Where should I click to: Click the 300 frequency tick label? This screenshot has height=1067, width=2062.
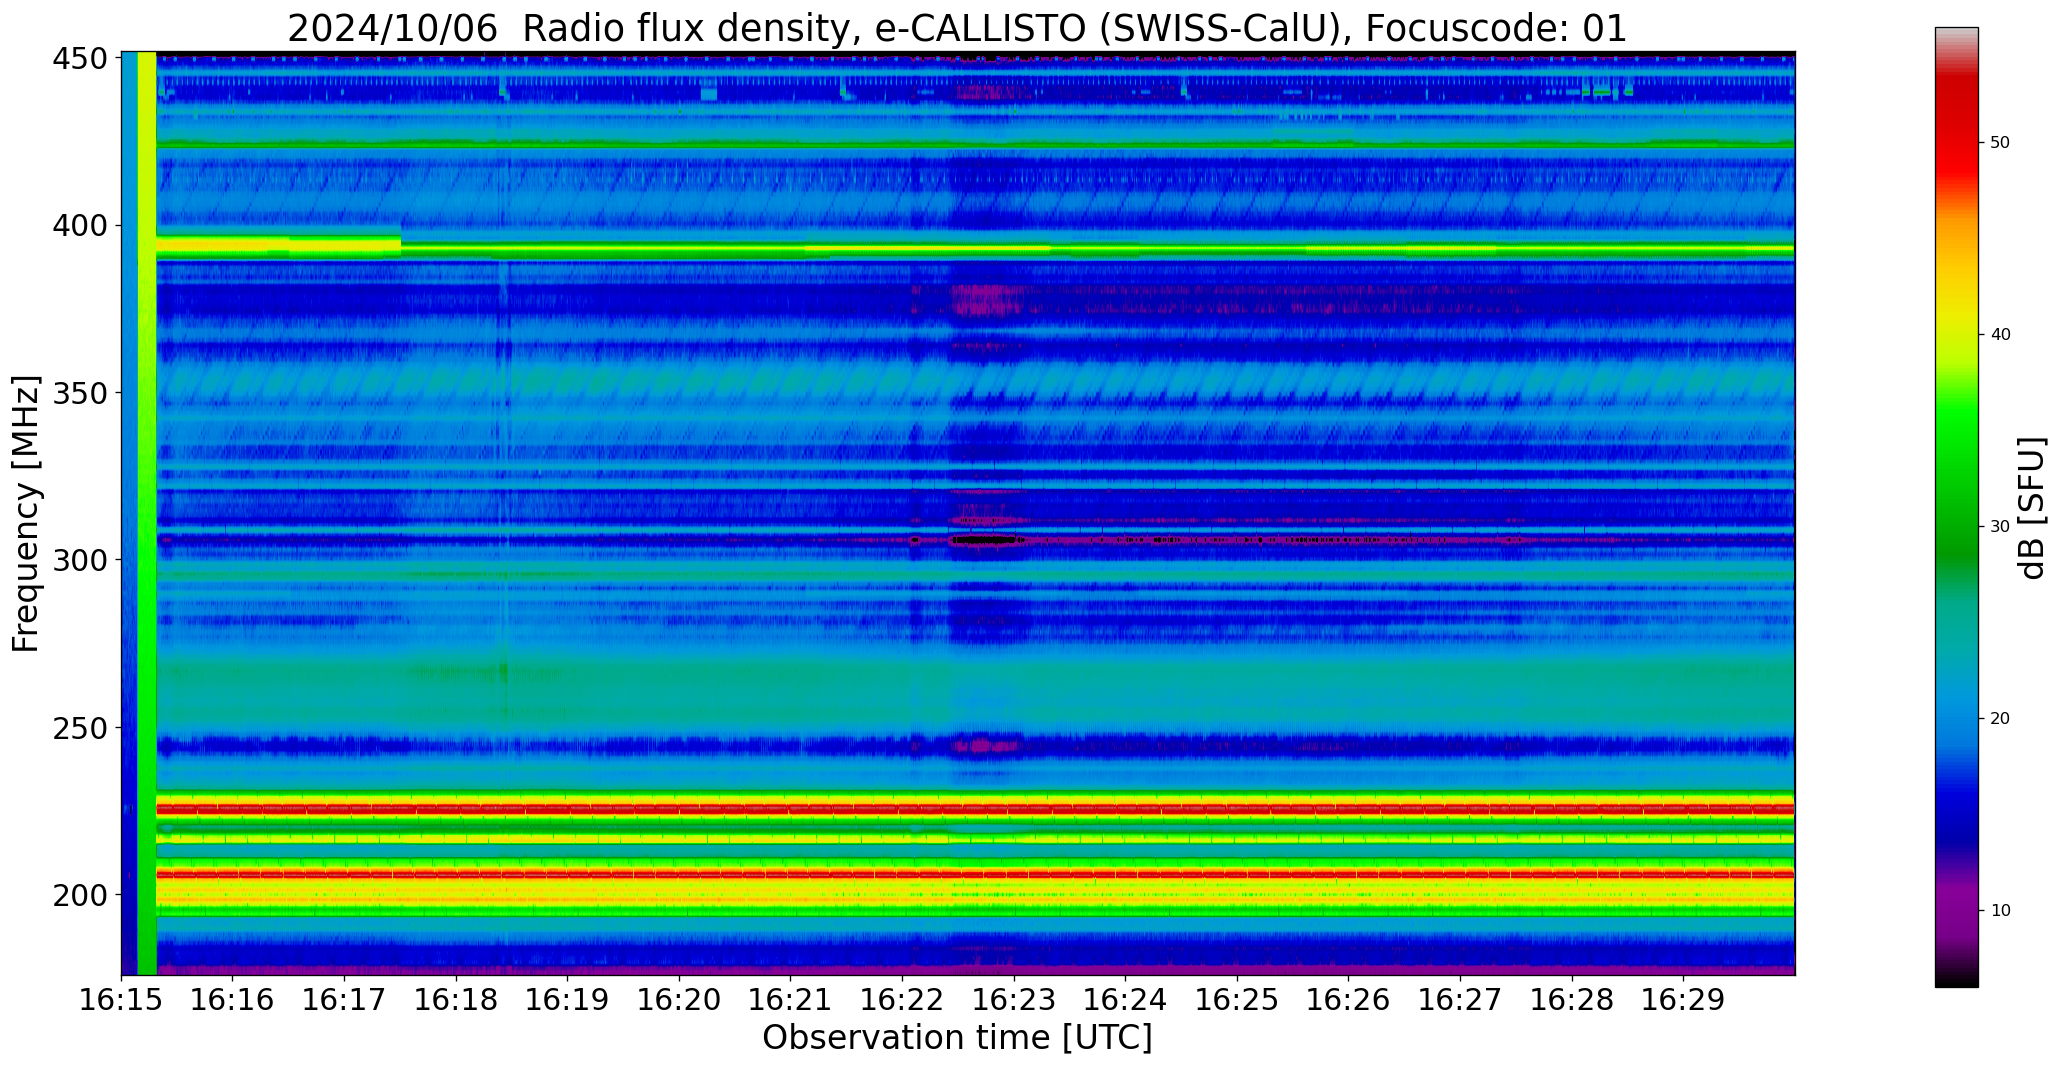pos(80,561)
